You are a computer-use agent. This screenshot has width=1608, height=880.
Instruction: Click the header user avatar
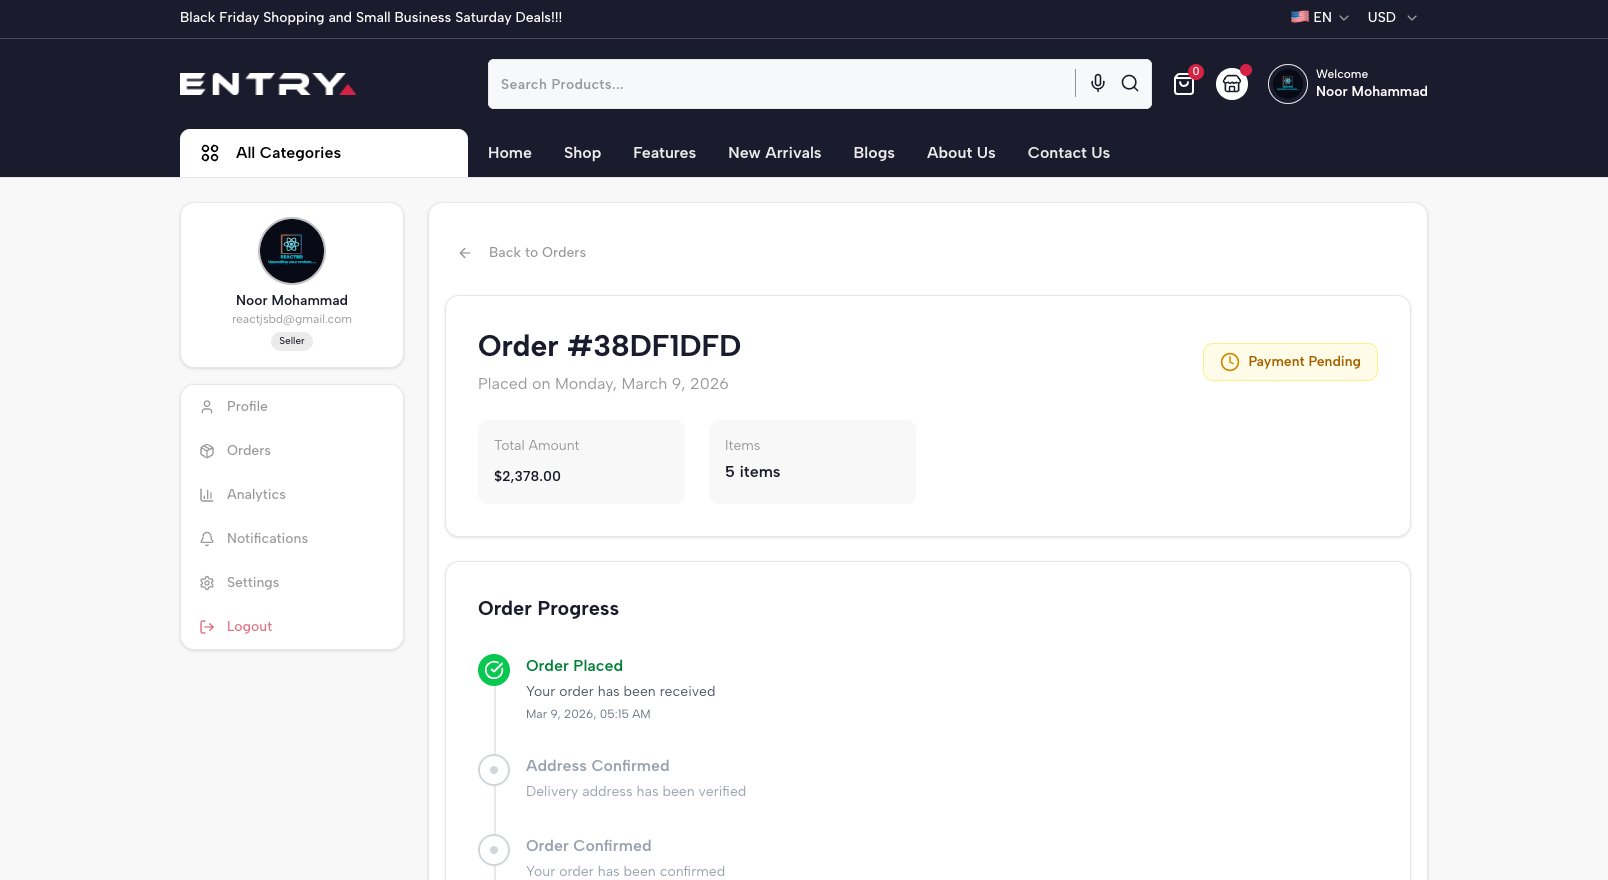[1288, 84]
